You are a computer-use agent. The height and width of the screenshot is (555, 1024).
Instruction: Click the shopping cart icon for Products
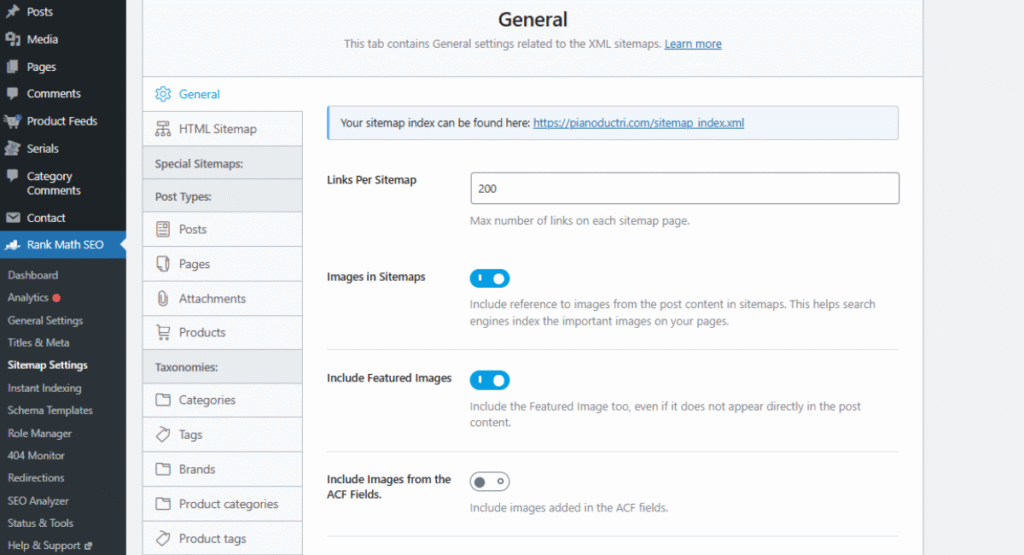pyautogui.click(x=163, y=332)
